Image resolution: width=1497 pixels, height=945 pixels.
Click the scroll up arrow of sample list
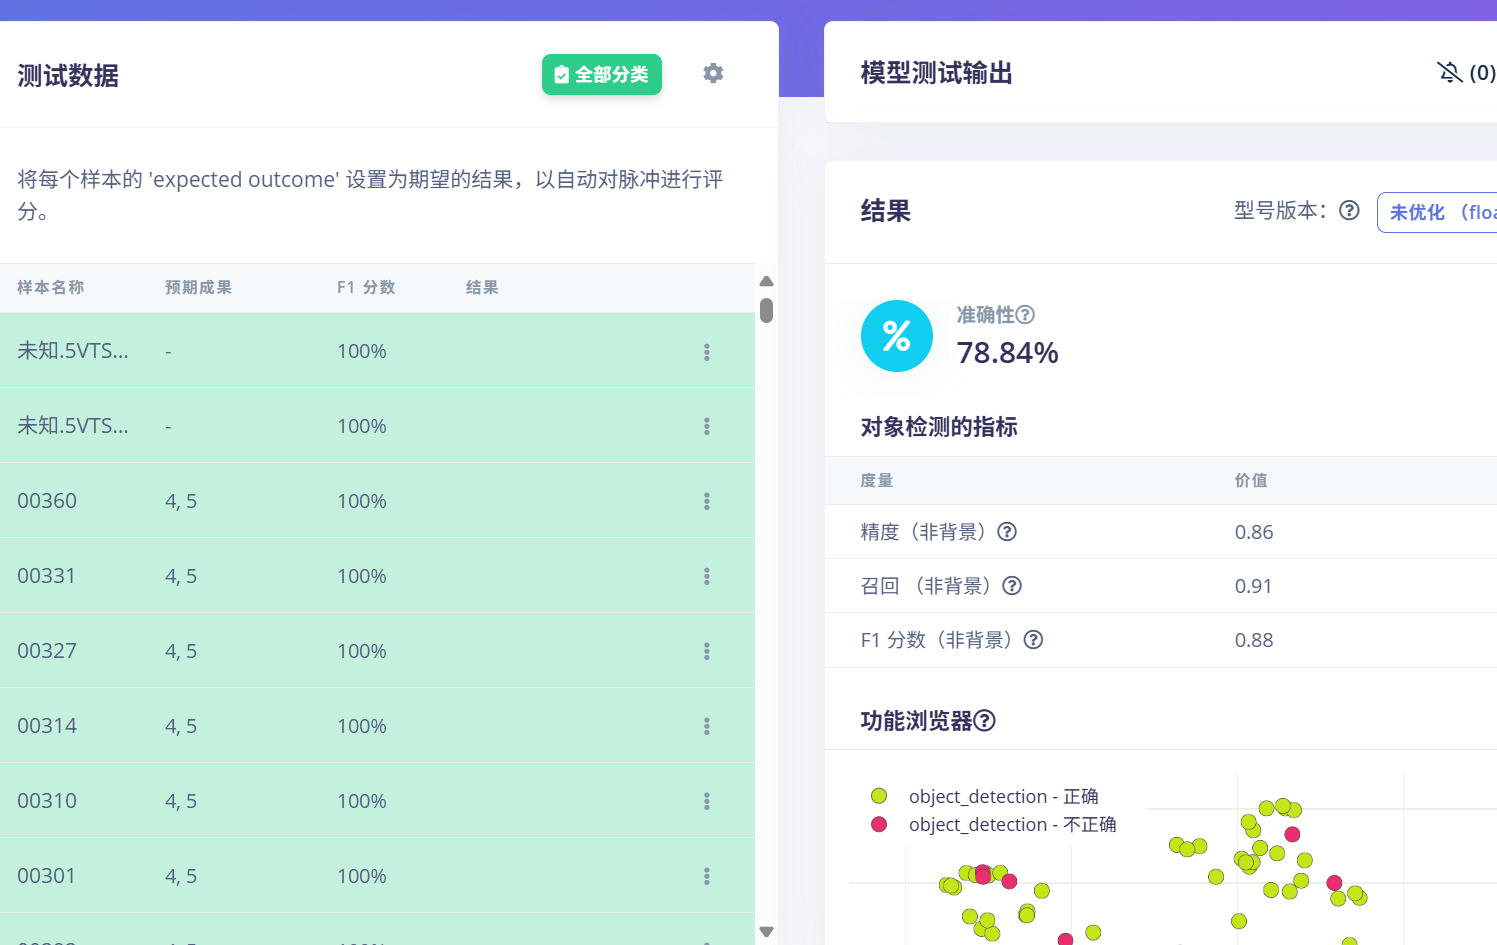(x=767, y=282)
